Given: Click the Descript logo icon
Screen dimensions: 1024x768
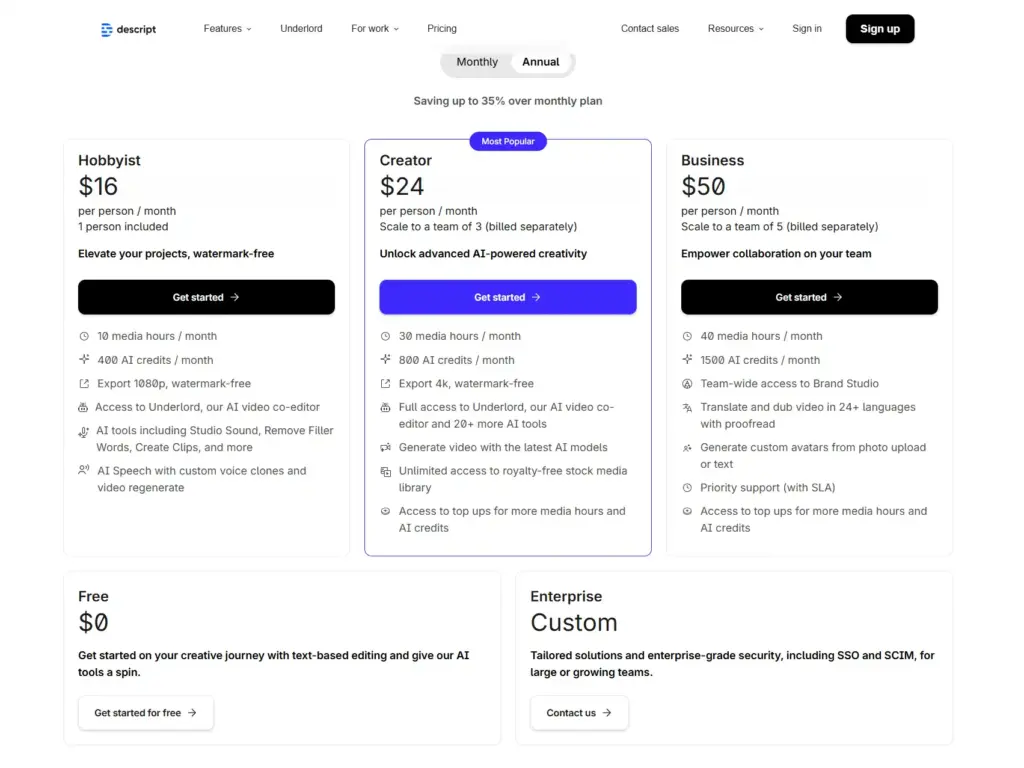Looking at the screenshot, I should (x=107, y=29).
